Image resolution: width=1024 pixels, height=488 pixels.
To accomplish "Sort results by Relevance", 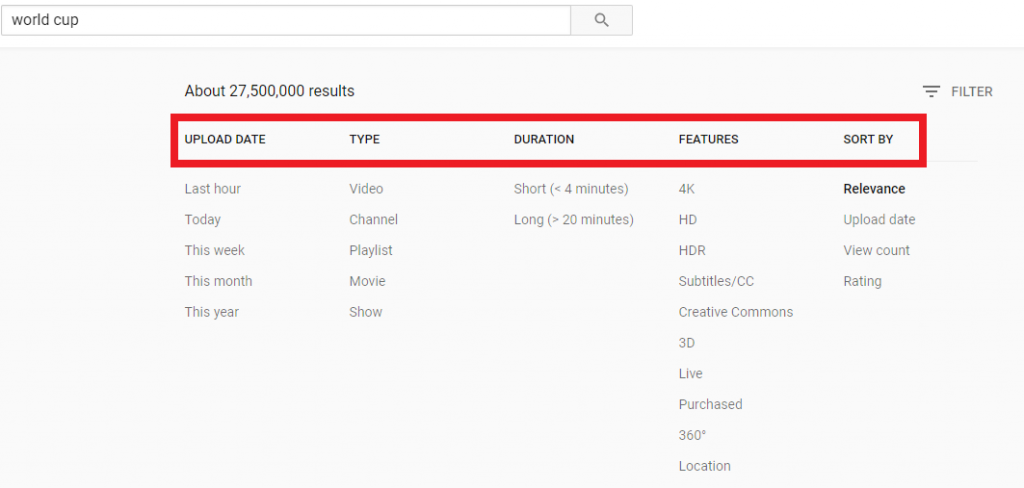I will click(874, 189).
